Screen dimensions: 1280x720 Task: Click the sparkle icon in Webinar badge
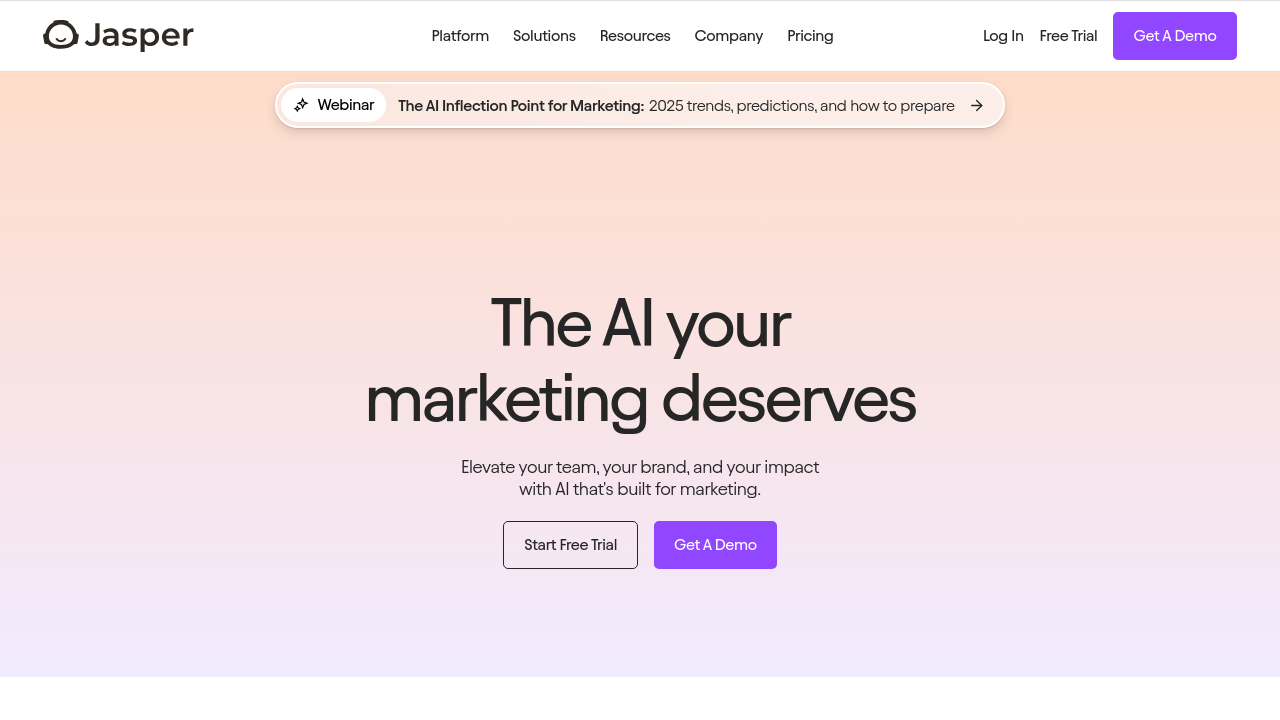coord(301,105)
